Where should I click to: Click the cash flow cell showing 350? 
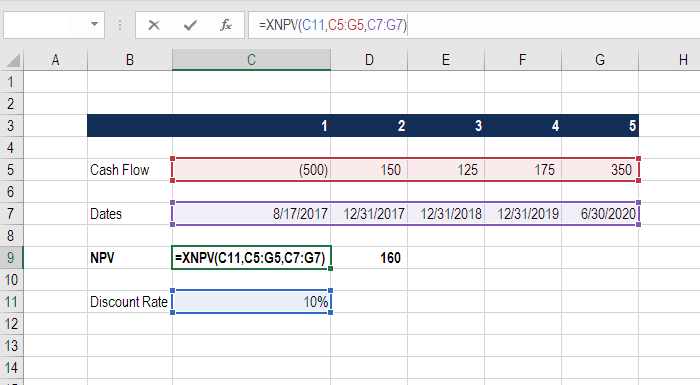pyautogui.click(x=600, y=170)
